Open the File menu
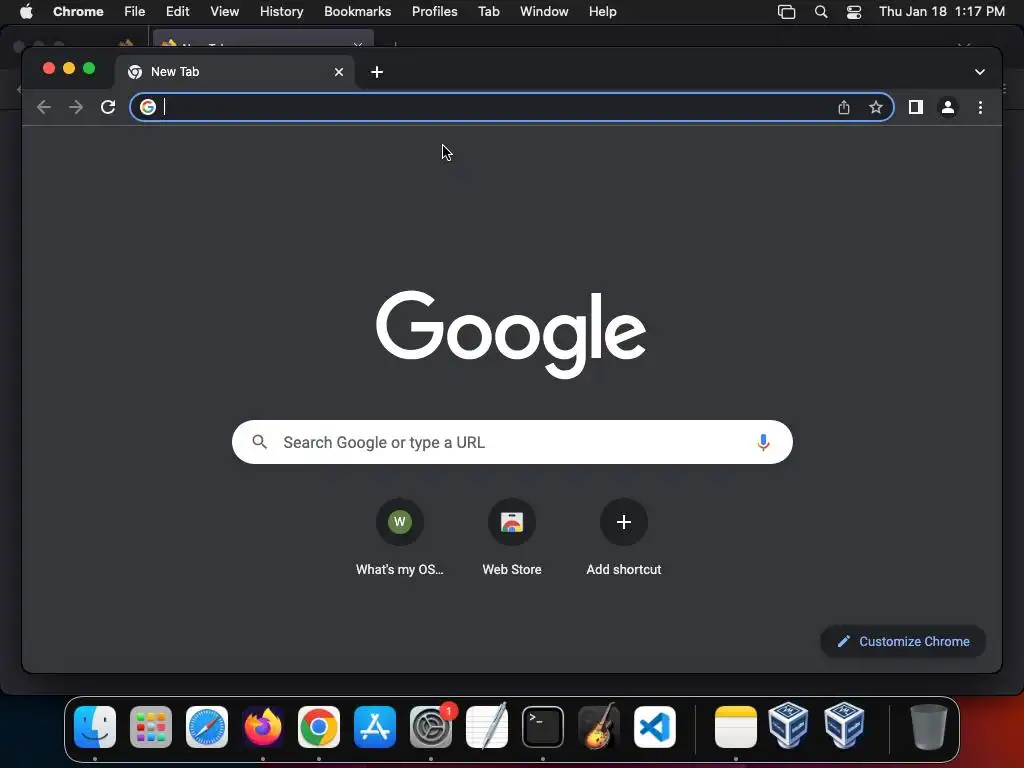The image size is (1024, 768). [x=135, y=11]
